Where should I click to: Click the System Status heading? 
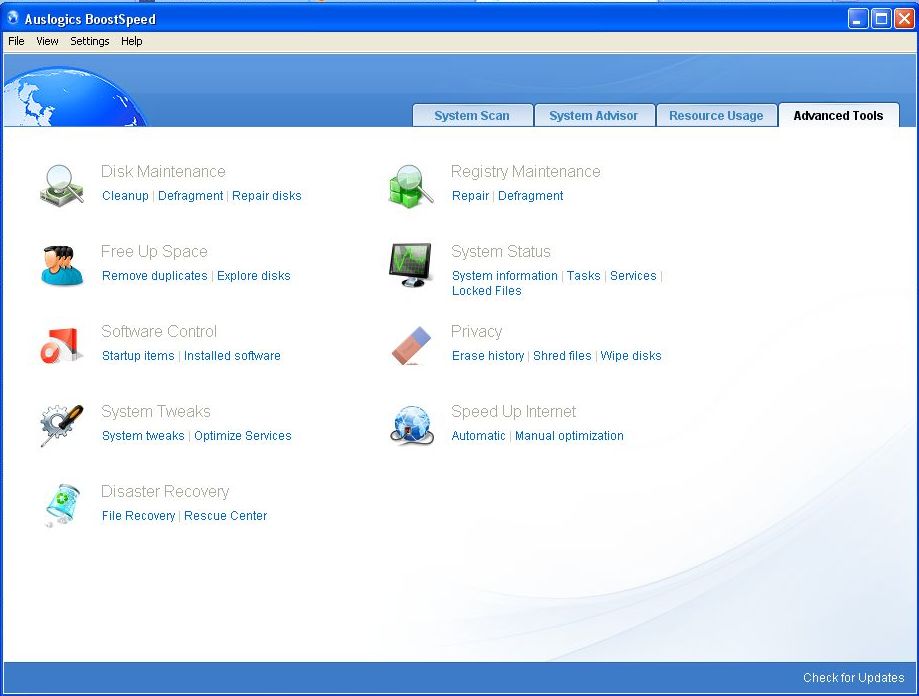point(501,251)
